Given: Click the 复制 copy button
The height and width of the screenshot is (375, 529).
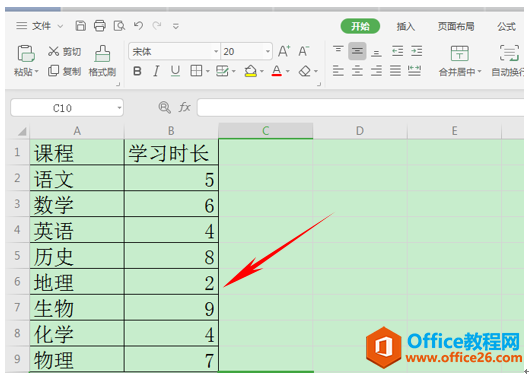Looking at the screenshot, I should pyautogui.click(x=64, y=71).
